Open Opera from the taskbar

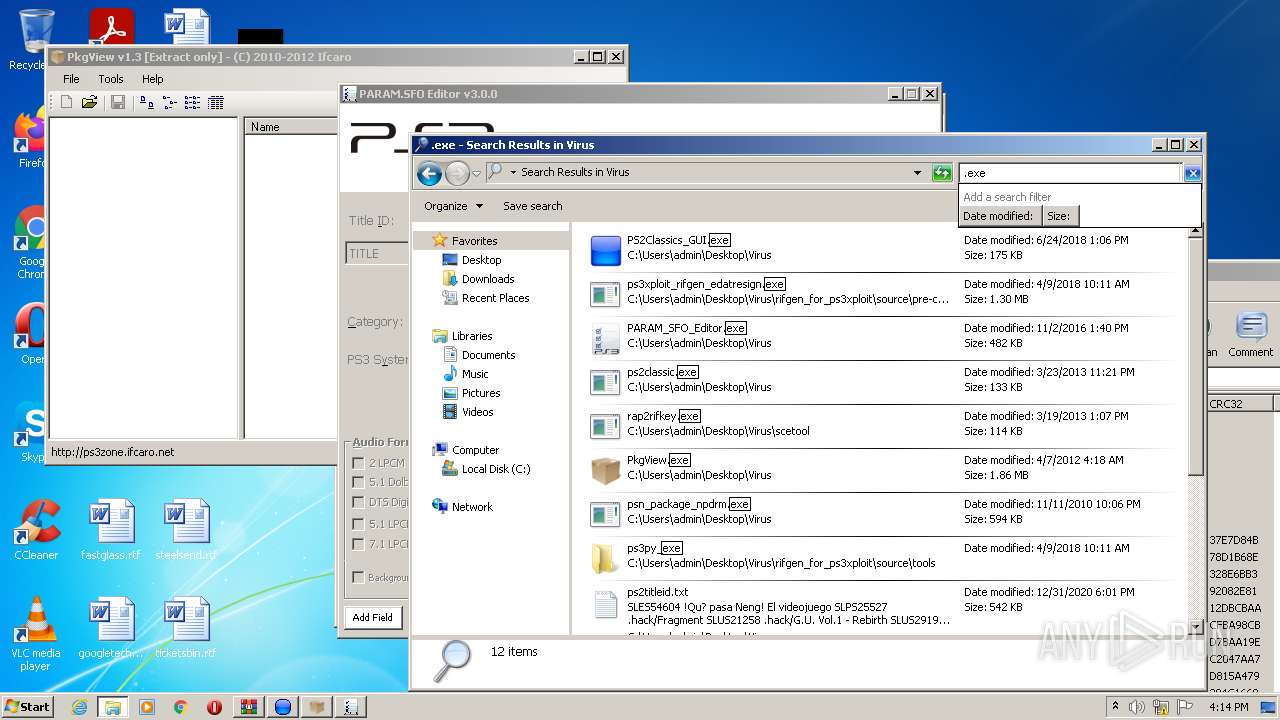[x=214, y=707]
